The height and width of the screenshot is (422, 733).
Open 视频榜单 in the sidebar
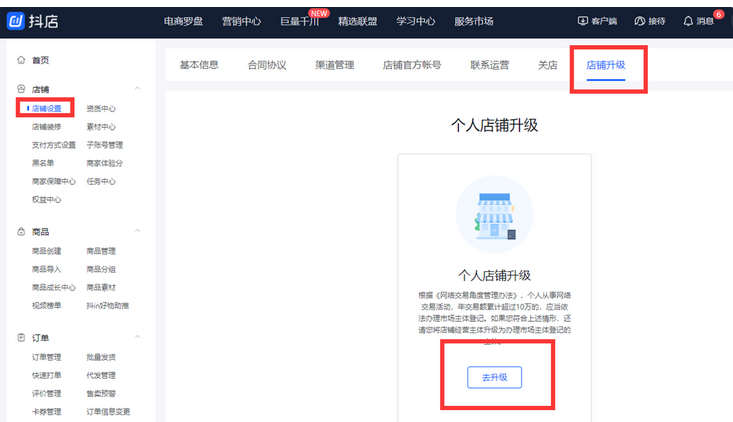click(46, 306)
